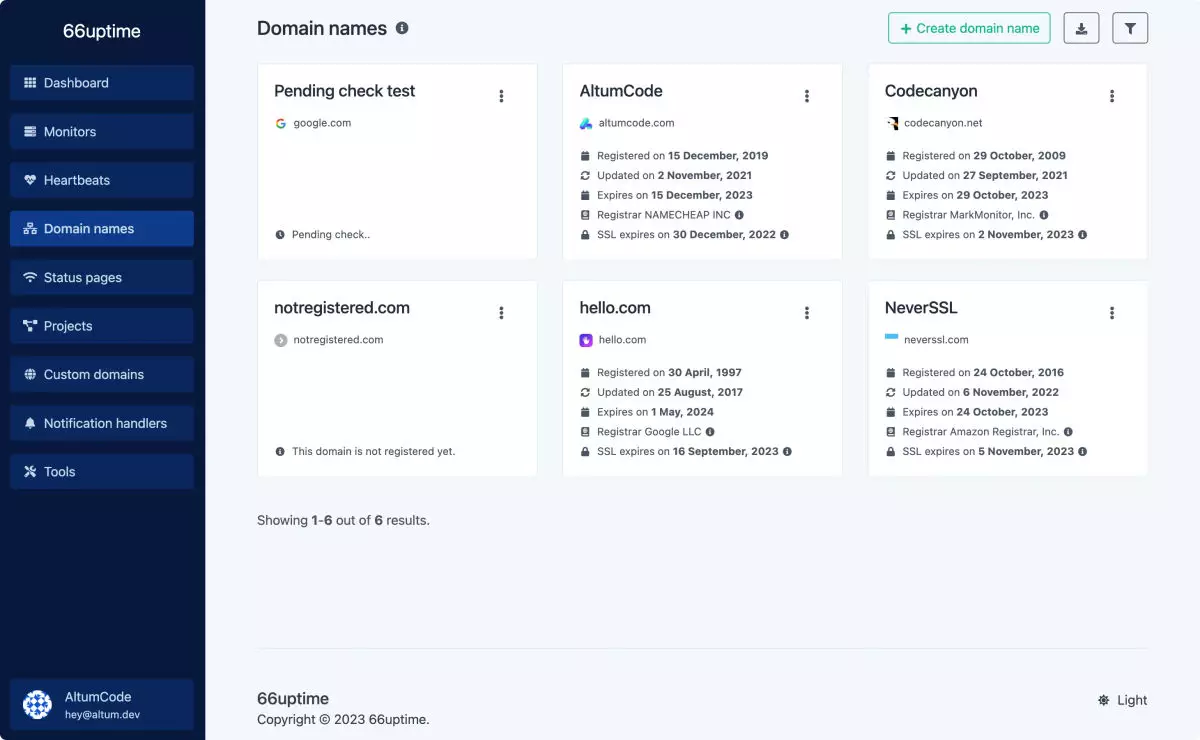The height and width of the screenshot is (740, 1200).
Task: Open Notification handlers page
Action: (x=102, y=423)
